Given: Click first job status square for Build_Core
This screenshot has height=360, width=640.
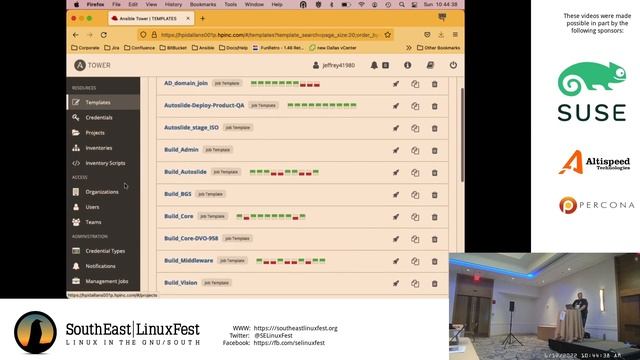Looking at the screenshot, I should (x=239, y=216).
